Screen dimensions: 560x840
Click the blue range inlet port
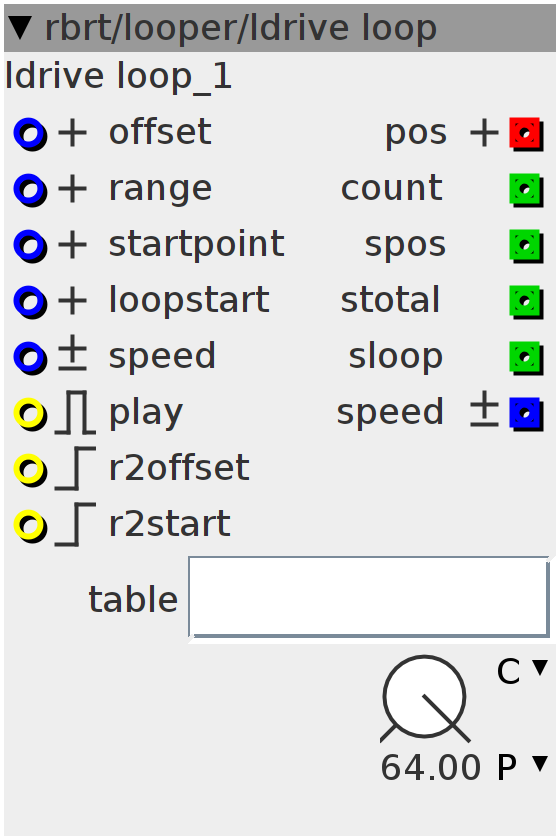point(30,189)
